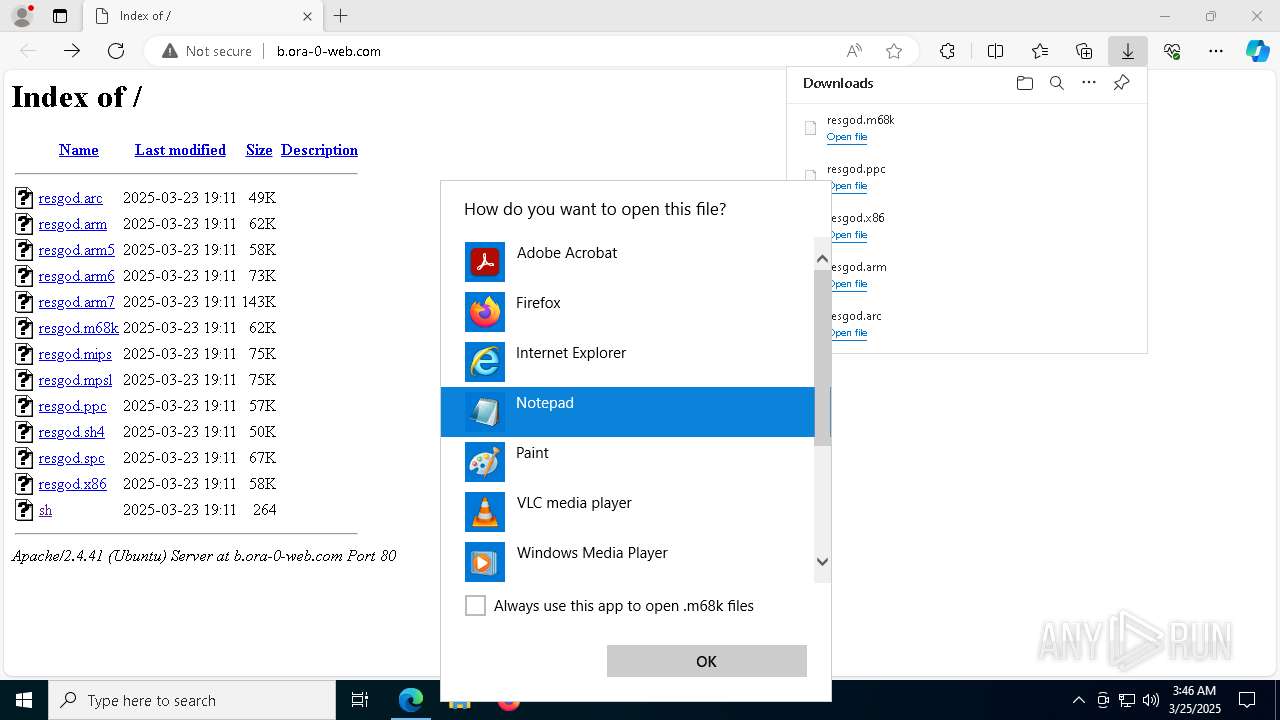Check Always use this app for .m68k files
Image resolution: width=1280 pixels, height=720 pixels.
click(476, 606)
